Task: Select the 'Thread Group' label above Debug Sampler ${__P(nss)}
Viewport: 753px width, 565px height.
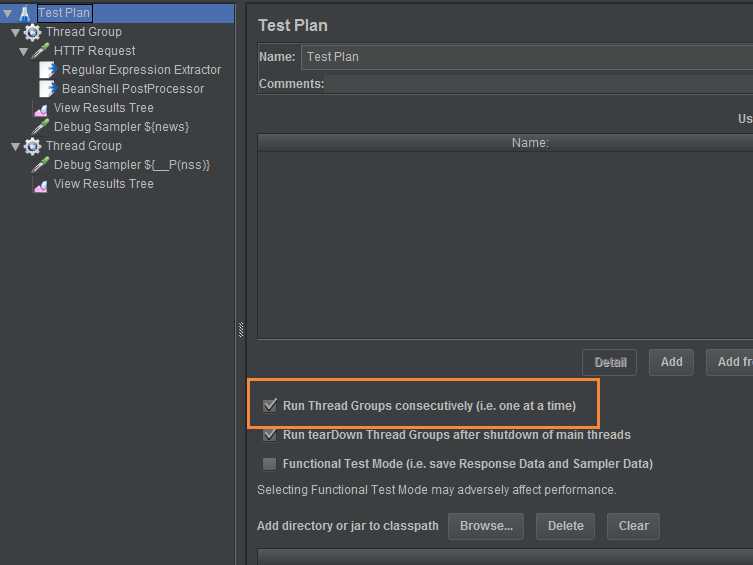Action: (84, 146)
